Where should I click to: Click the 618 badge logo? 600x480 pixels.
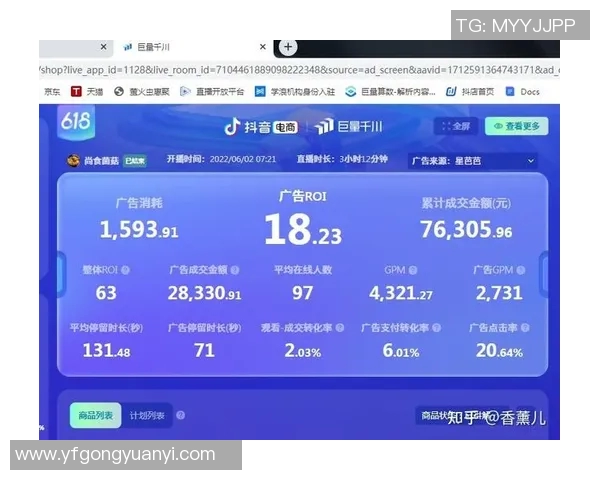coord(76,122)
